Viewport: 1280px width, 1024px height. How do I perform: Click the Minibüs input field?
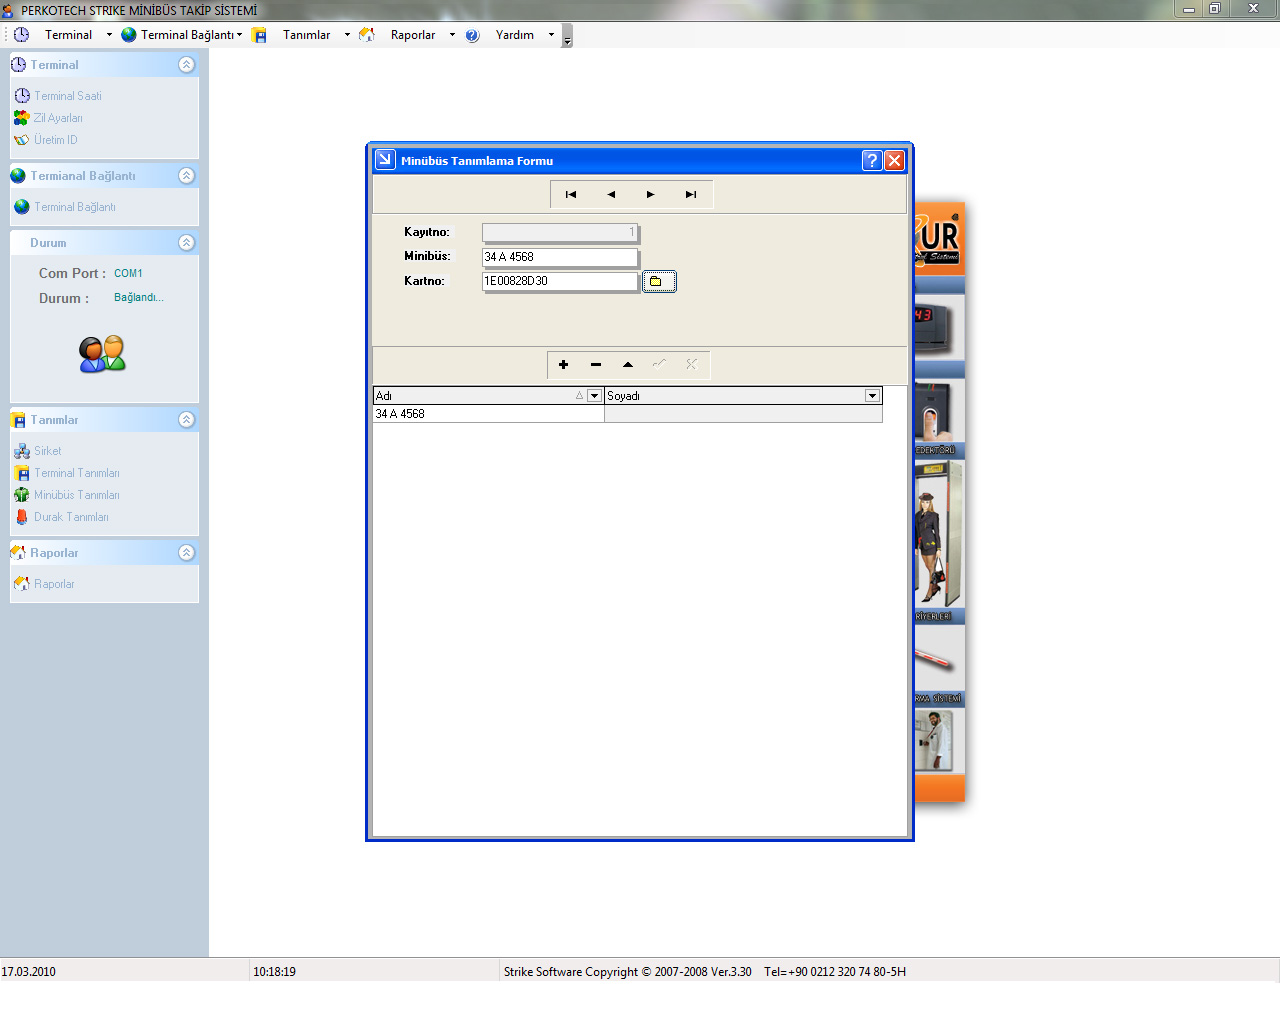(x=559, y=257)
